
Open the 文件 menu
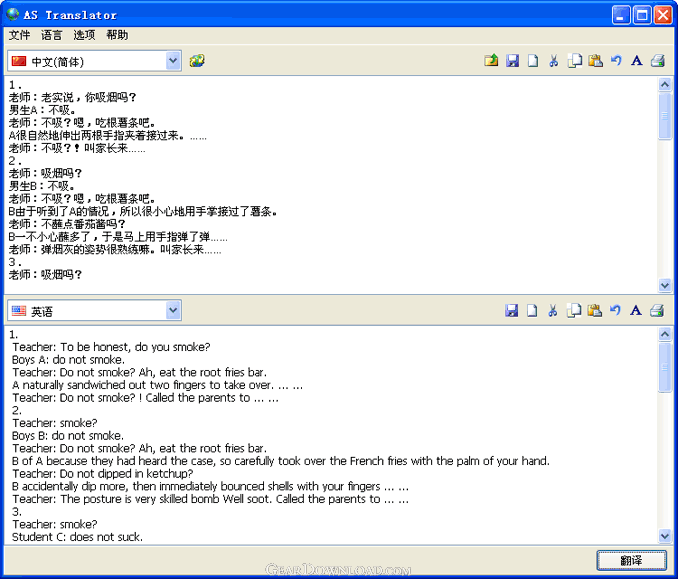click(19, 35)
